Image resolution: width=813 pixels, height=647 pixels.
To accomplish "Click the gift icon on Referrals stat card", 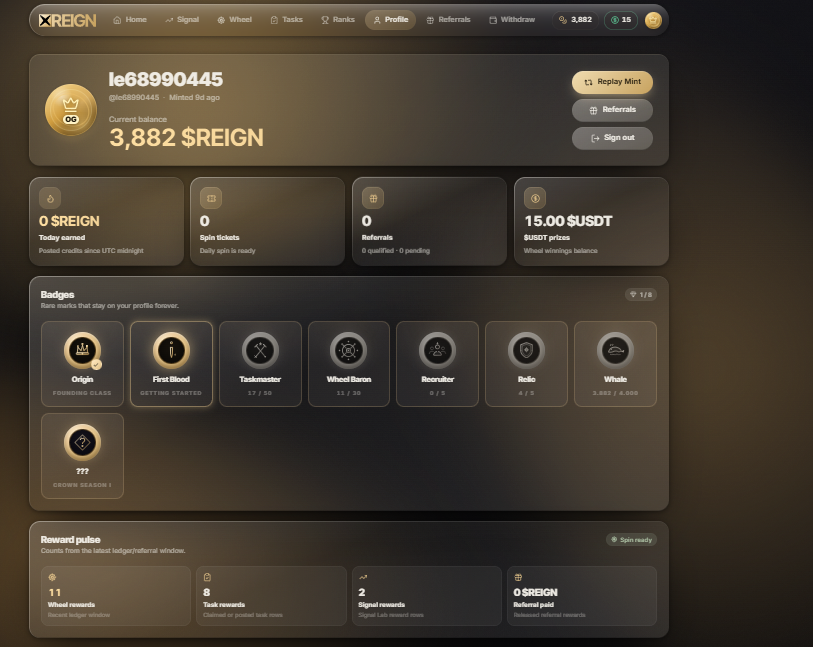I will pos(373,198).
